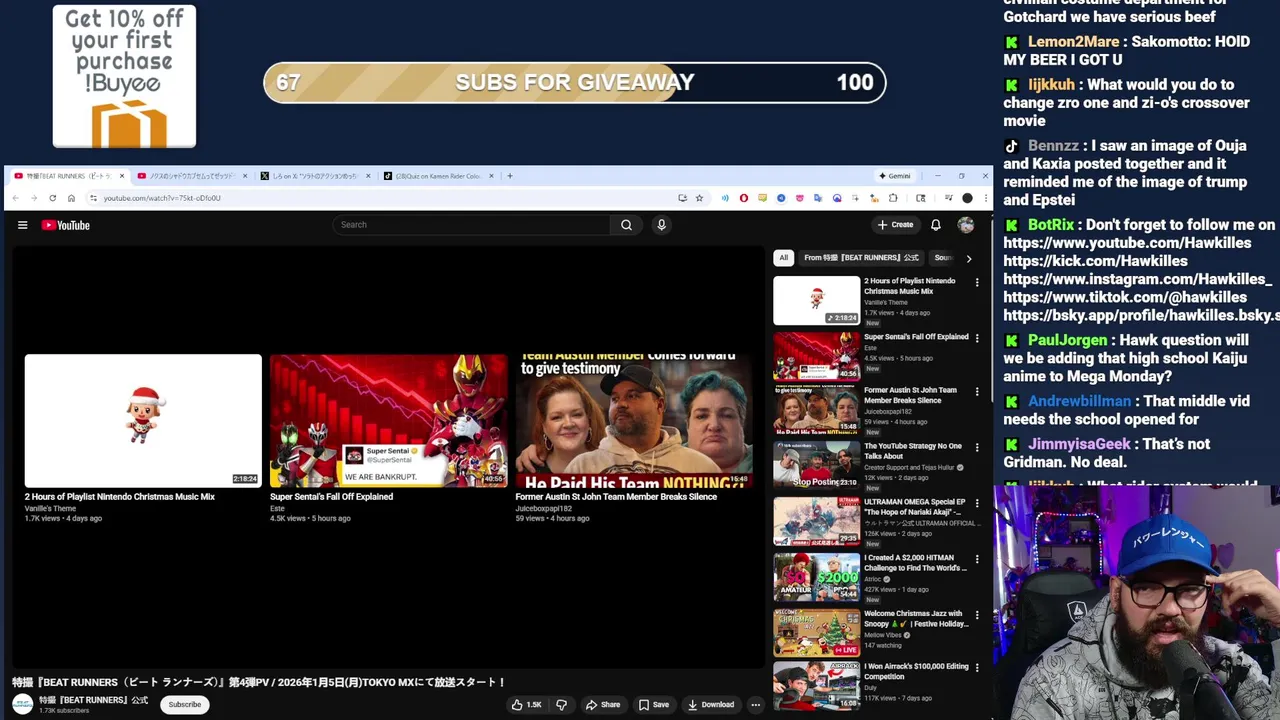Open sidebar title The YouTube Strategy No One Talks About
The height and width of the screenshot is (720, 1280).
click(x=913, y=451)
